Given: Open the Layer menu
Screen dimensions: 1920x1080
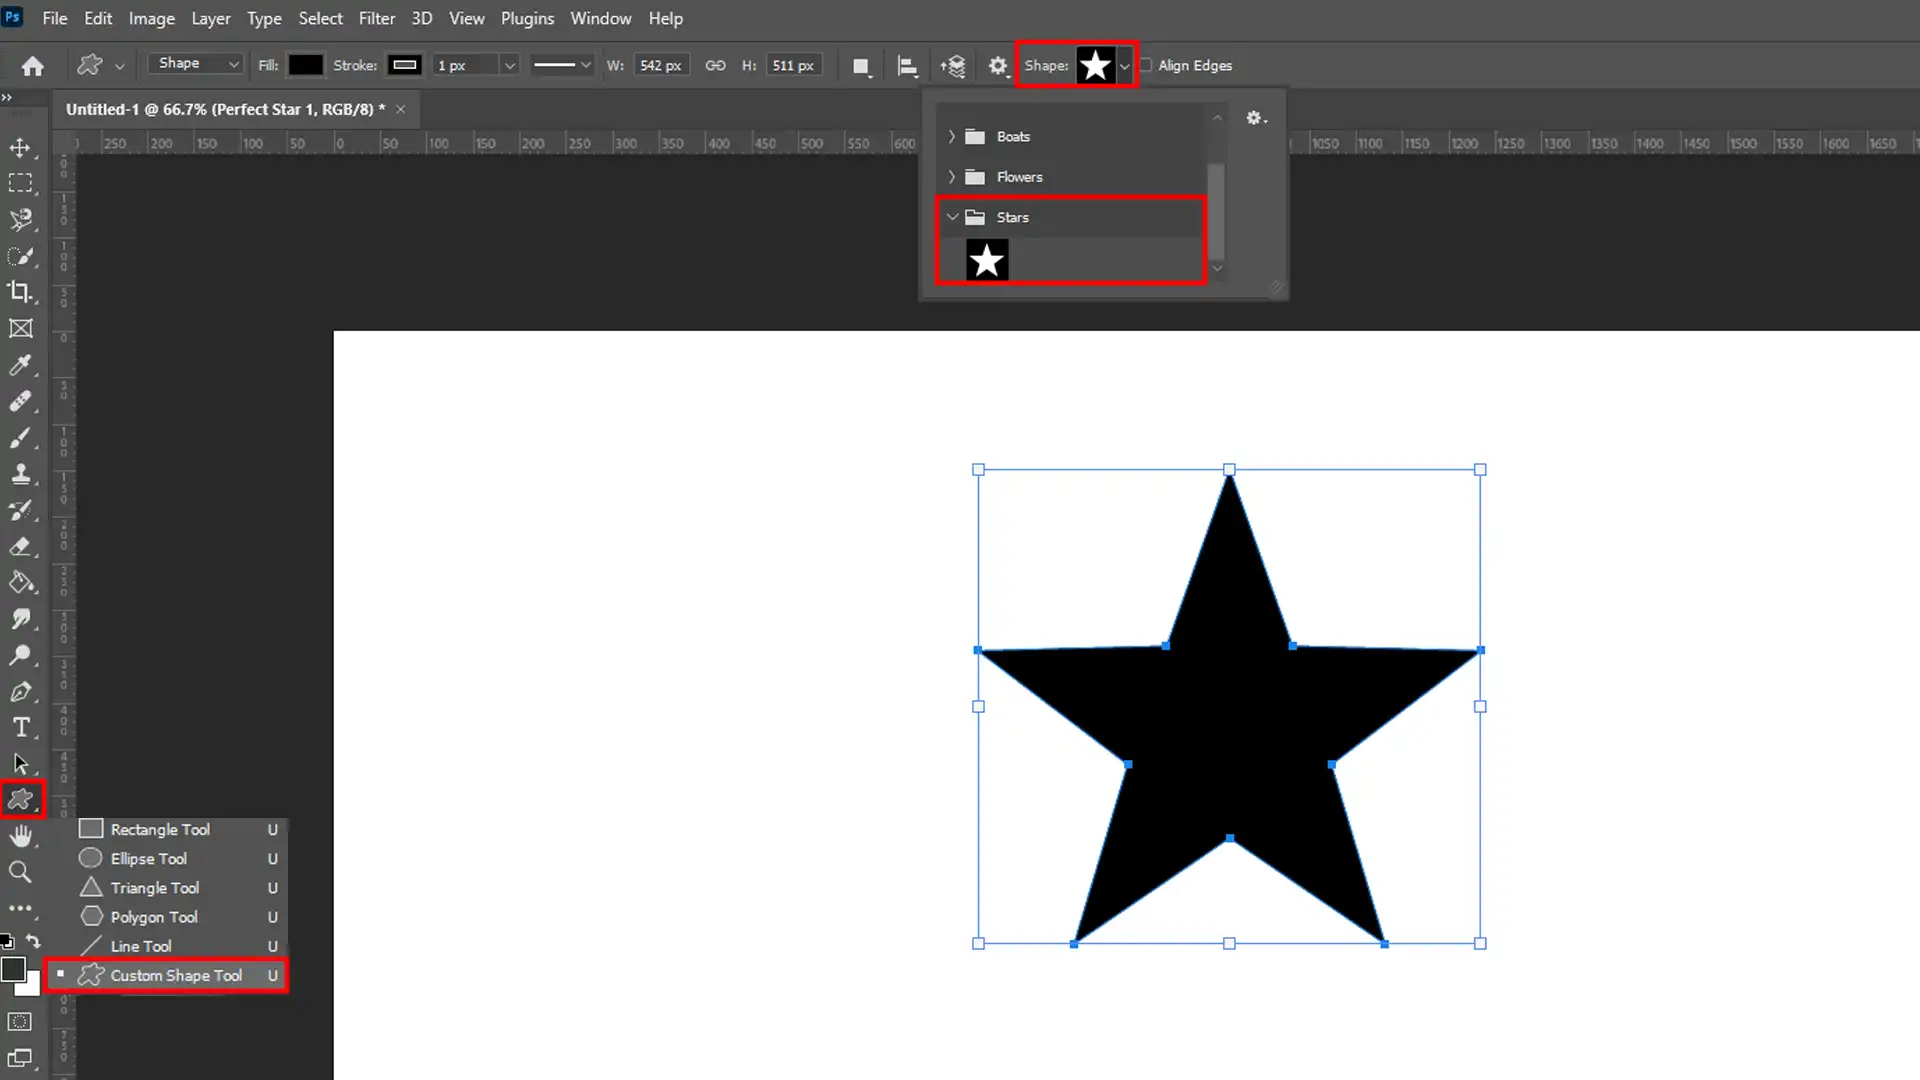Looking at the screenshot, I should [x=211, y=18].
